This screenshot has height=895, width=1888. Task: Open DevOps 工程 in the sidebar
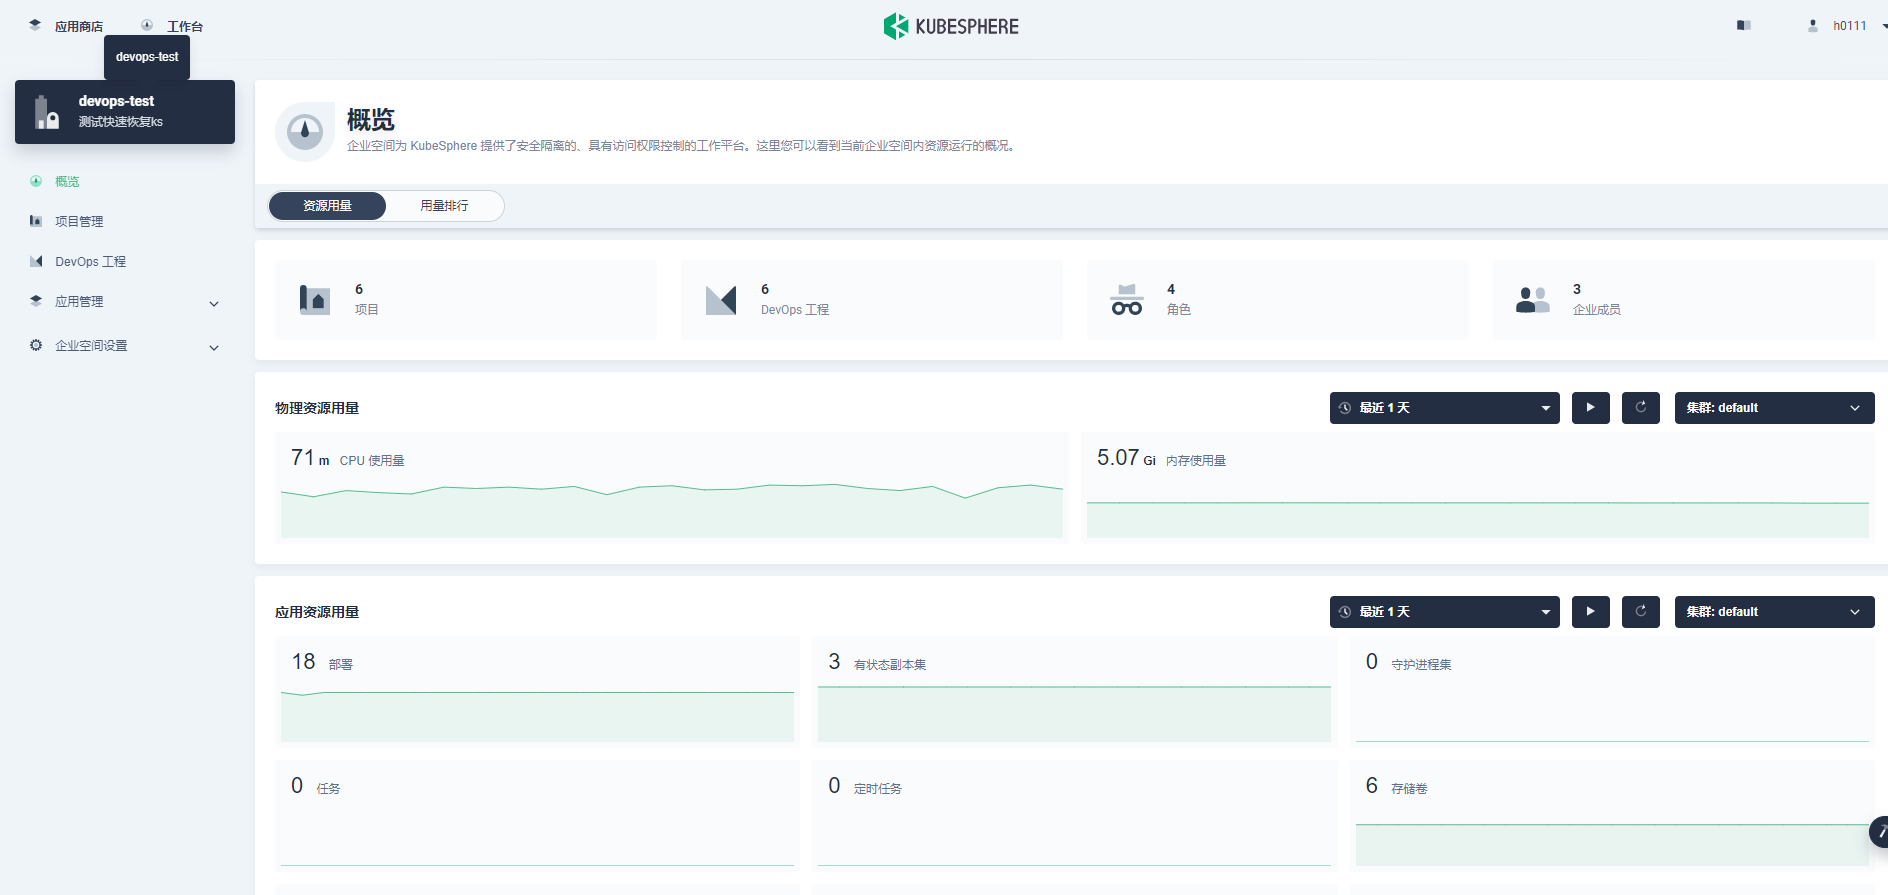click(x=90, y=261)
